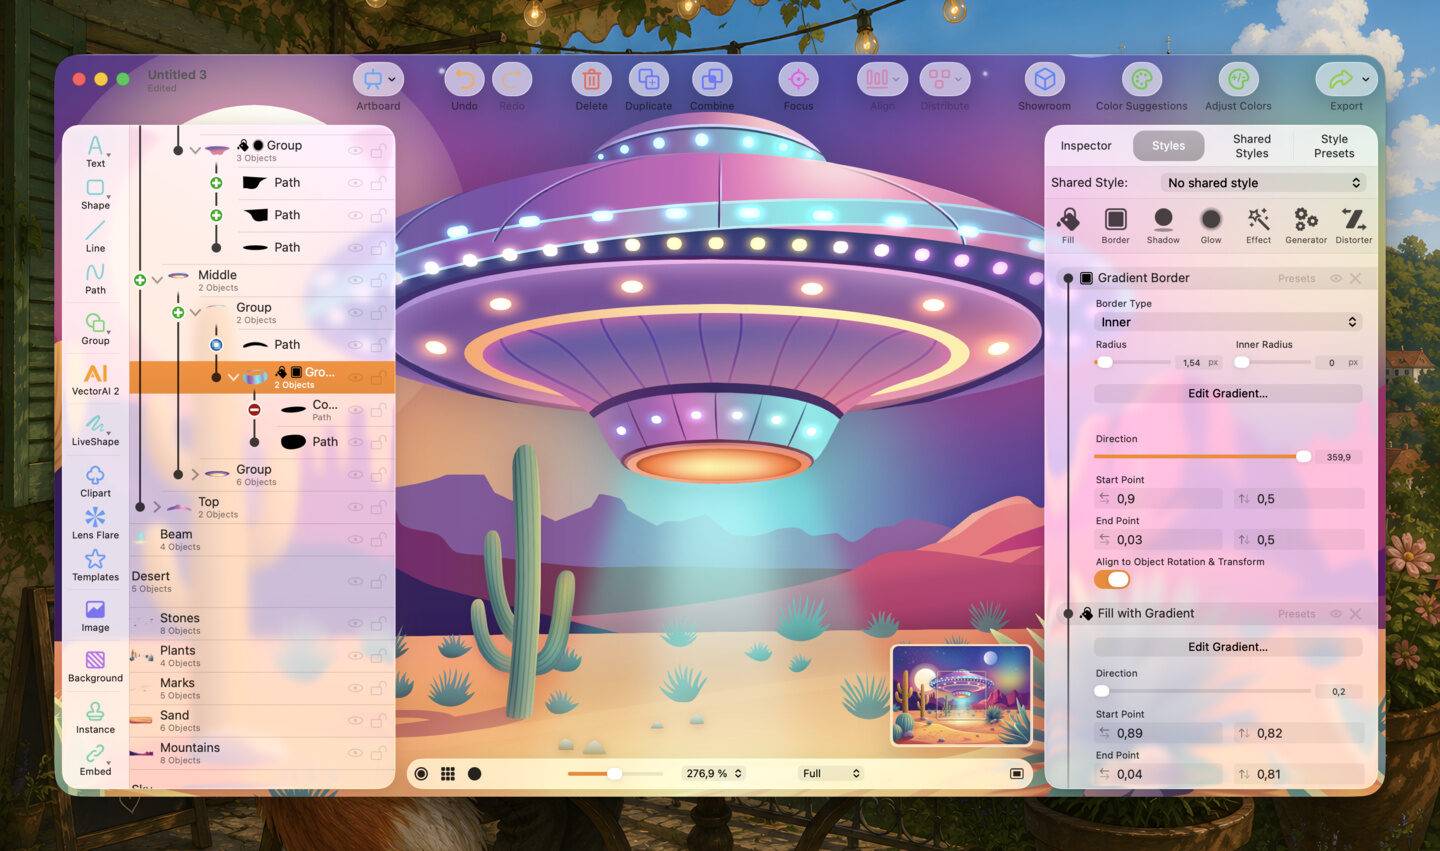This screenshot has height=851, width=1440.
Task: Open the Background tool
Action: click(95, 666)
